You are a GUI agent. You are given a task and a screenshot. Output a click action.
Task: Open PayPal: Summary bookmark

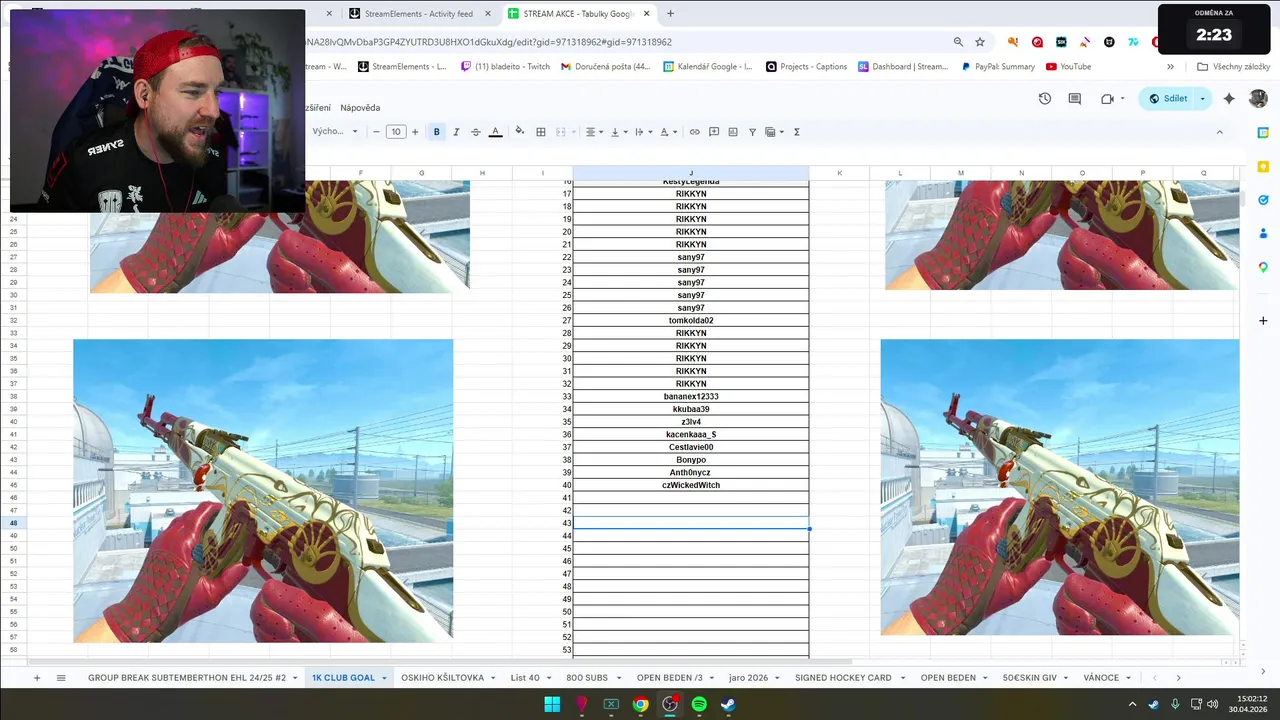[998, 67]
